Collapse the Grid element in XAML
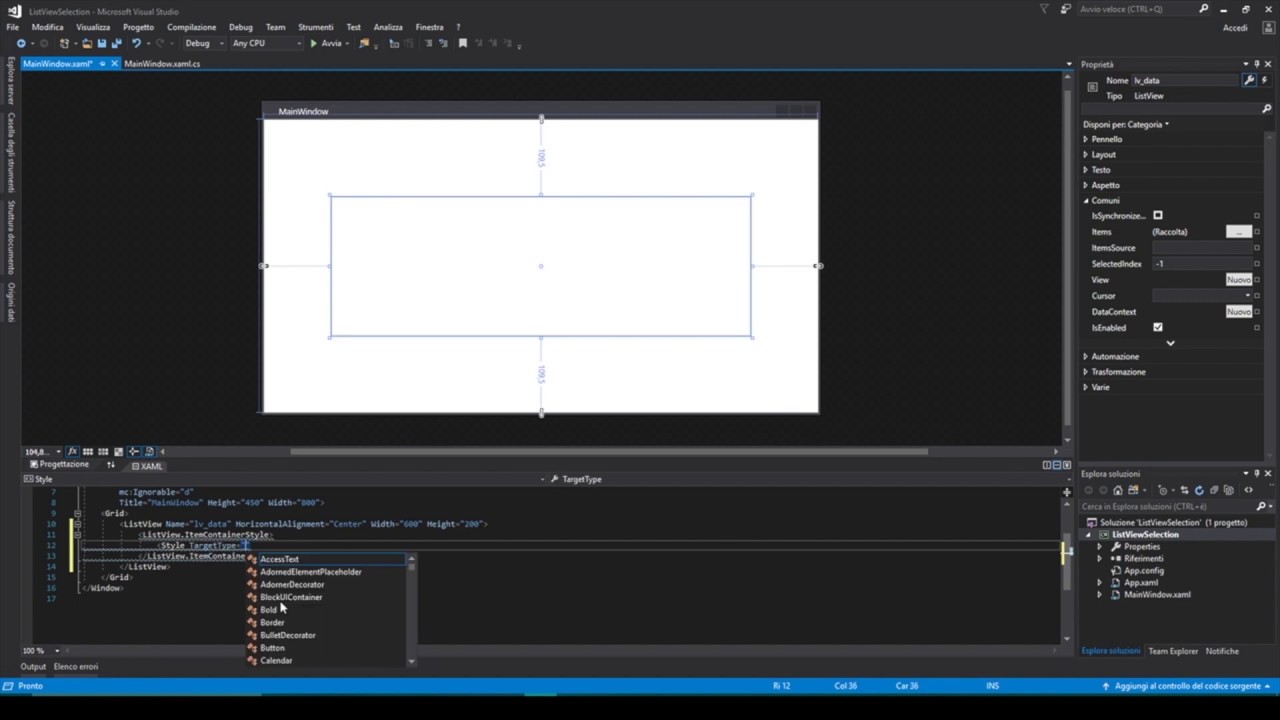Viewport: 1280px width, 720px height. pyautogui.click(x=77, y=513)
